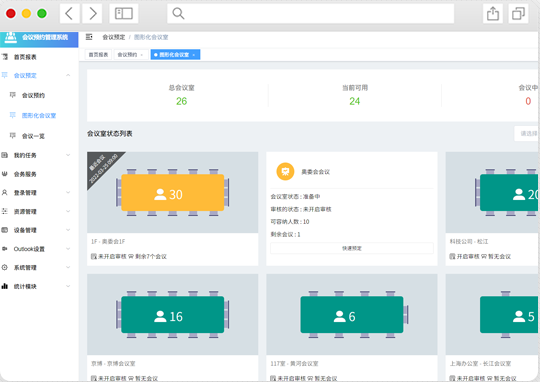The width and height of the screenshot is (540, 382).
Task: Select the yellow 30-person meeting room thumbnail
Action: tap(173, 192)
